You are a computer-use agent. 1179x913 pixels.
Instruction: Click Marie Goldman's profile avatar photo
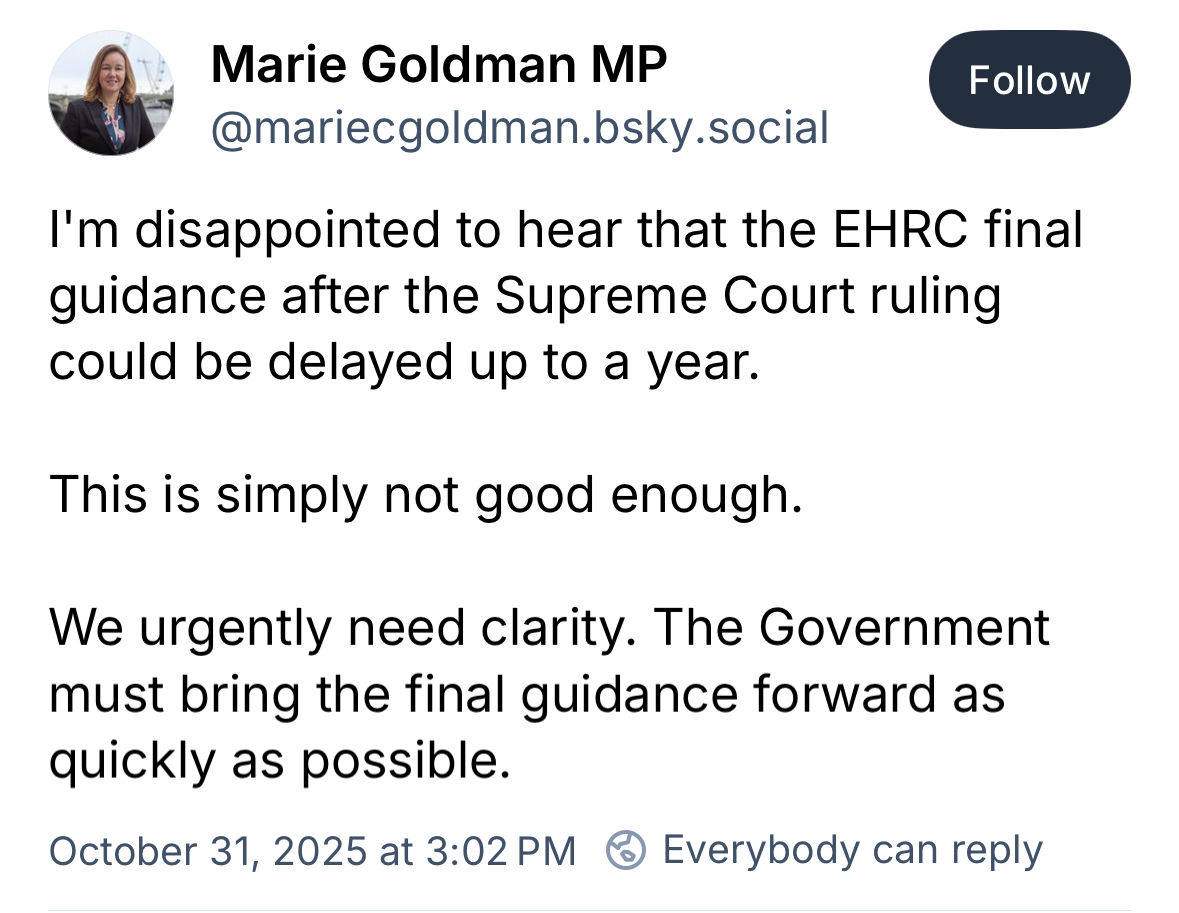click(x=110, y=93)
